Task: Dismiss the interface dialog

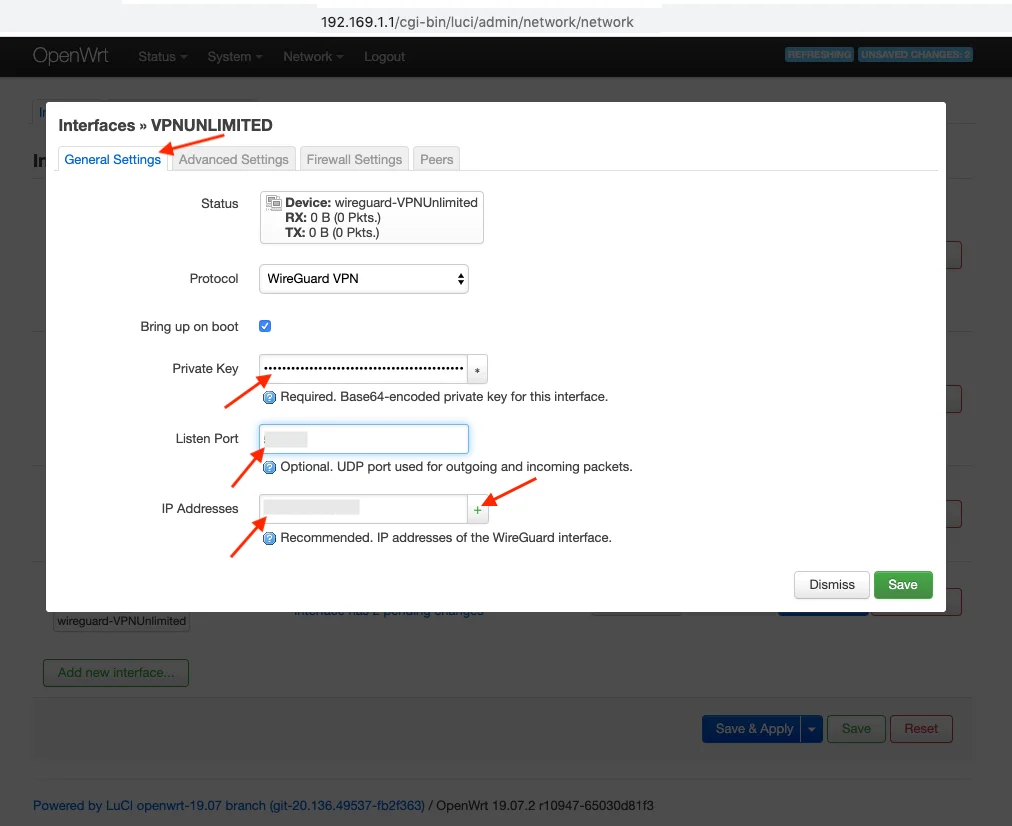Action: coord(832,585)
